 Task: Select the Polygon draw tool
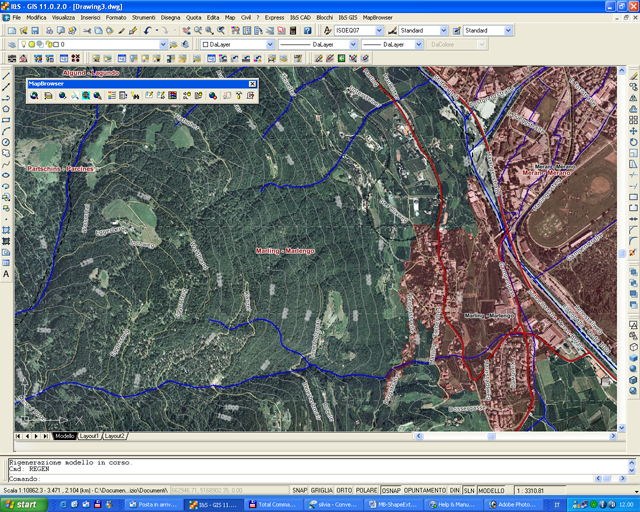point(6,109)
